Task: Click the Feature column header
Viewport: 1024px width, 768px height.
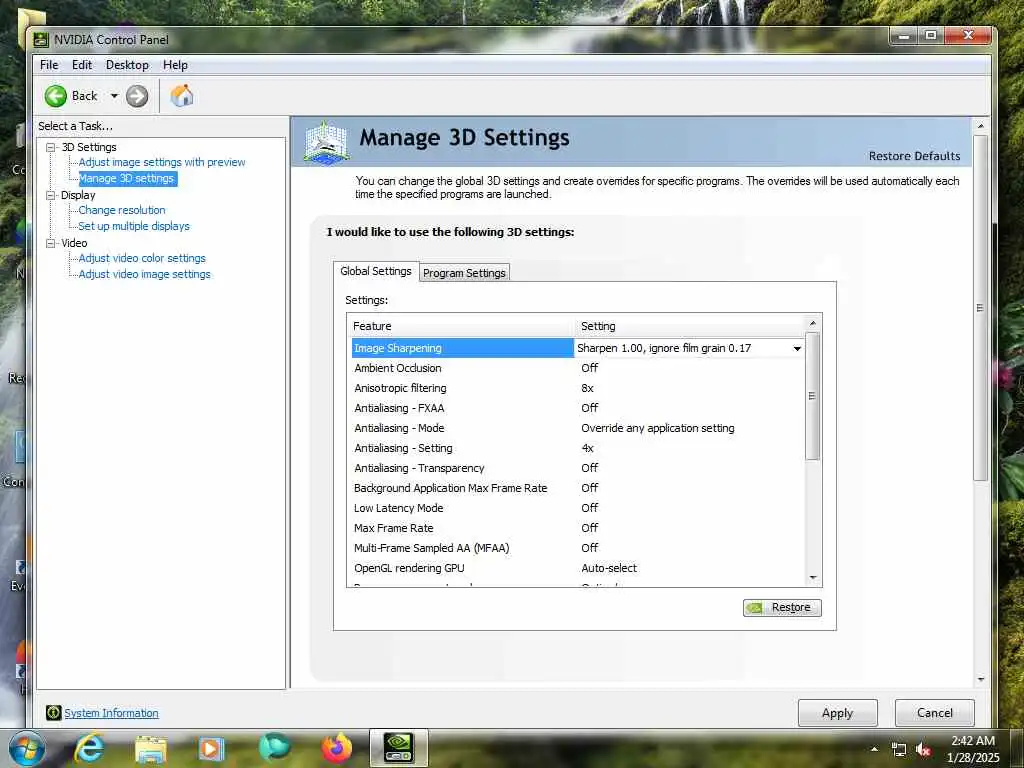Action: (462, 326)
